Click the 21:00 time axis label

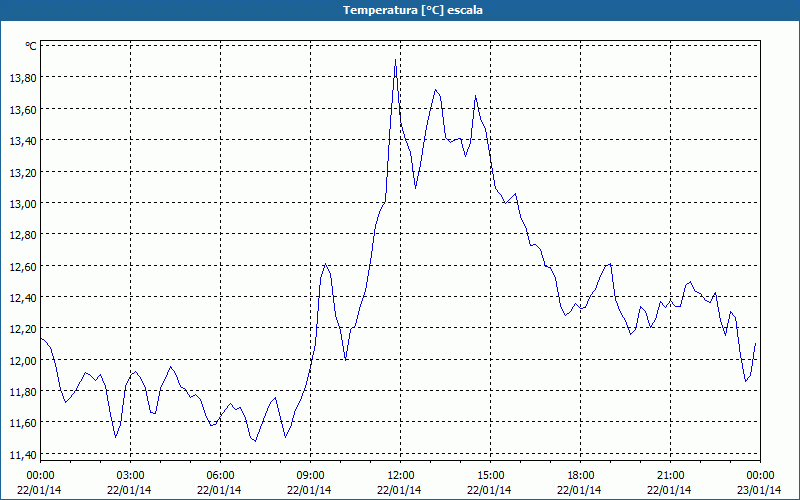[670, 476]
